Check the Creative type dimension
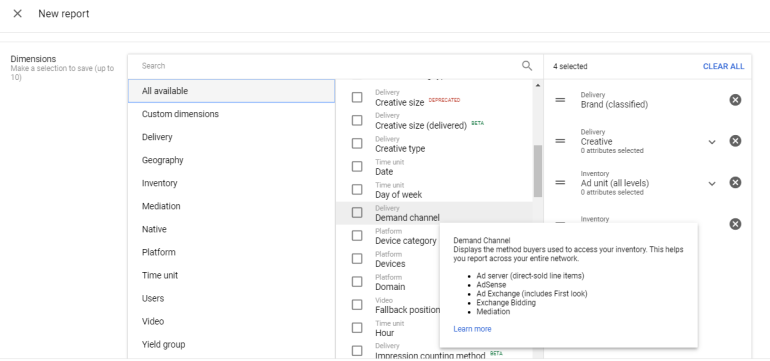 point(357,143)
